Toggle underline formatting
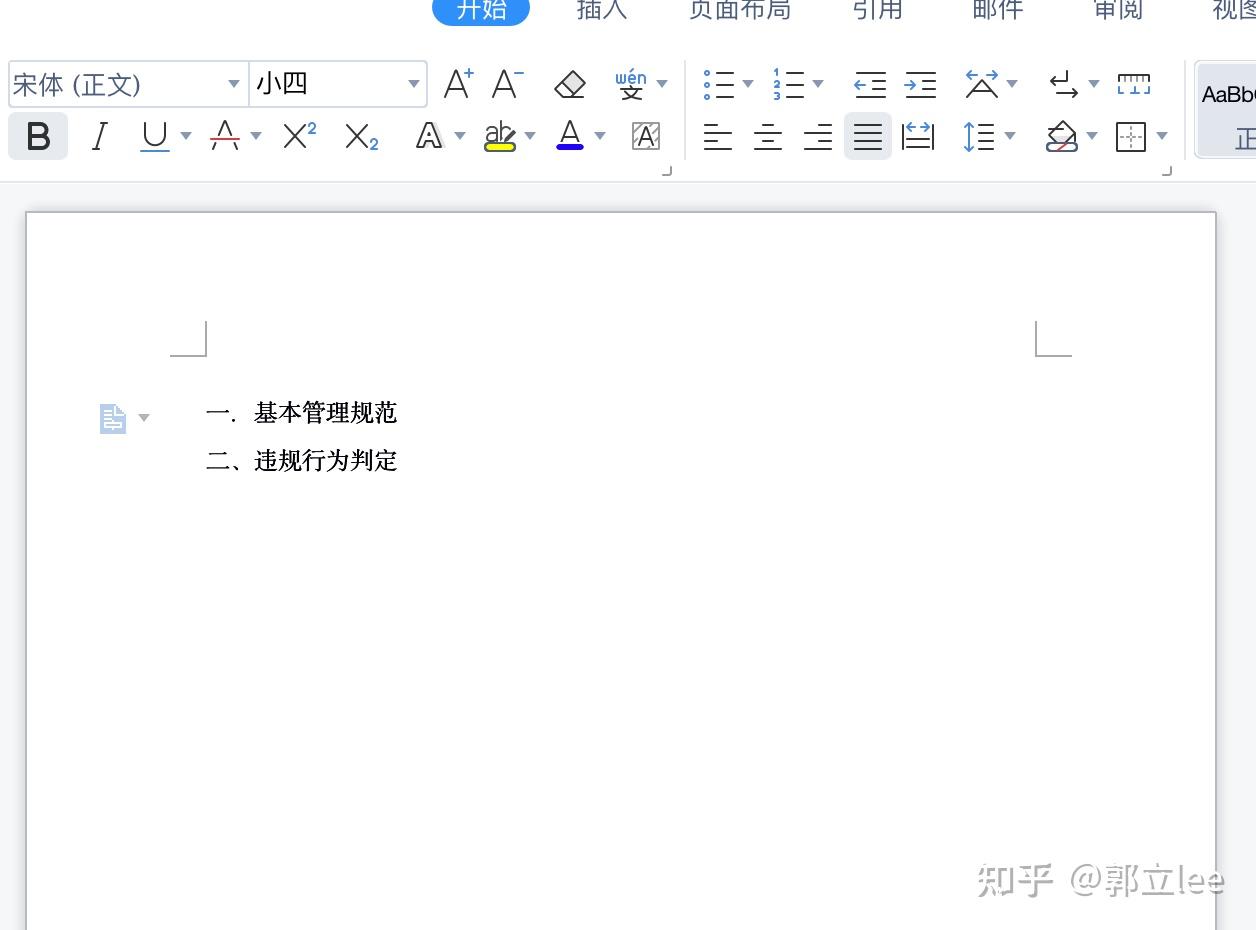The width and height of the screenshot is (1256, 930). 155,136
